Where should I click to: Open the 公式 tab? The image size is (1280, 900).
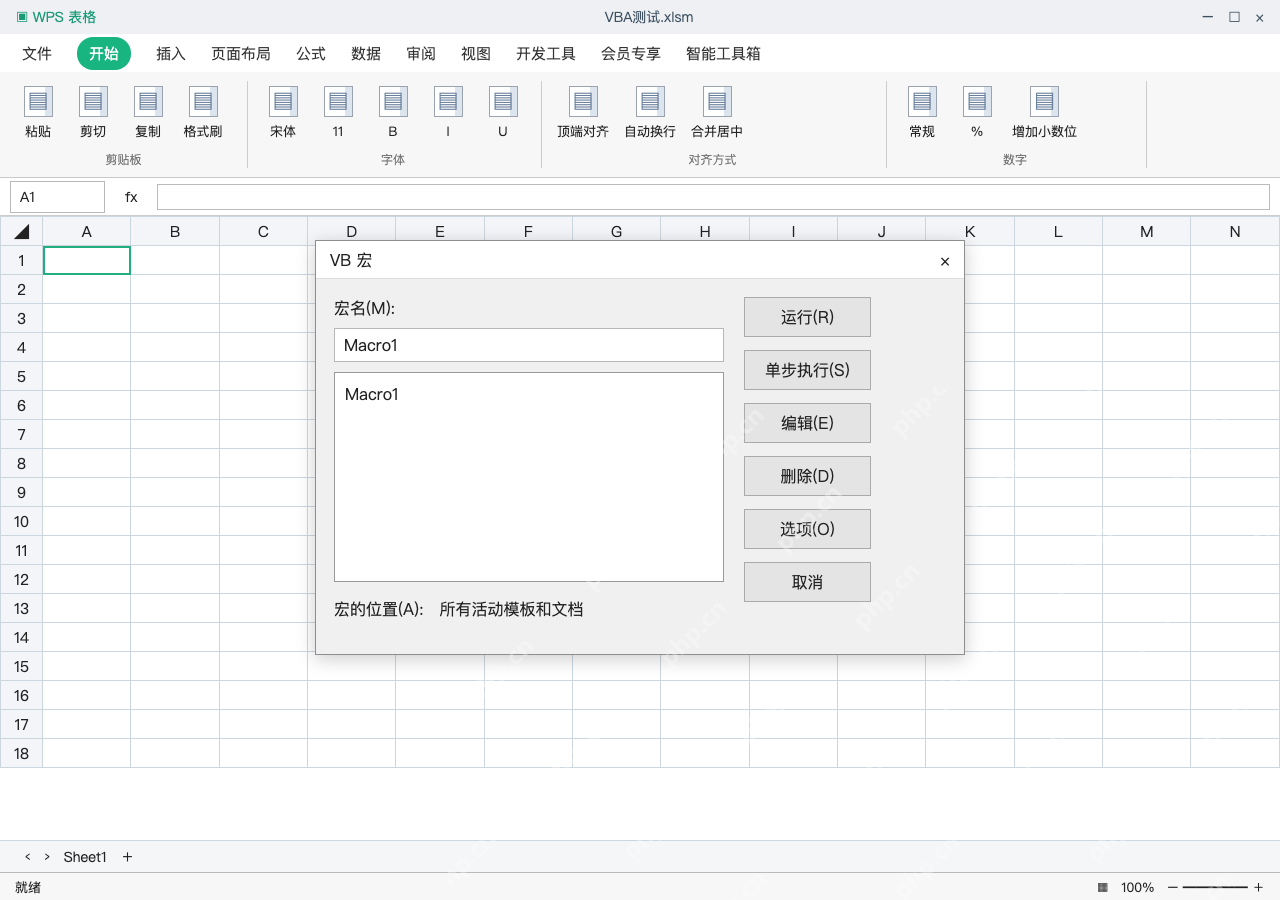(x=311, y=54)
